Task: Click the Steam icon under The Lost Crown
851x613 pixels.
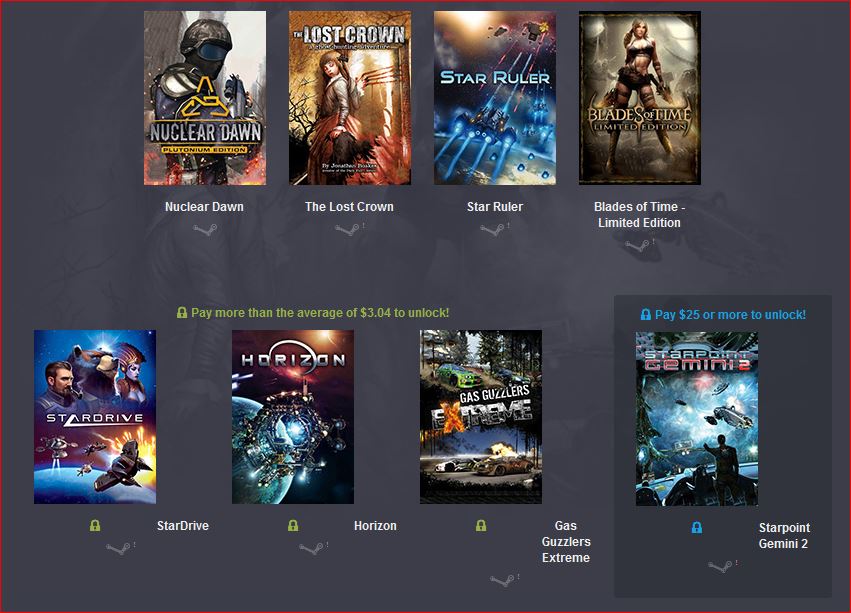Action: [x=347, y=230]
